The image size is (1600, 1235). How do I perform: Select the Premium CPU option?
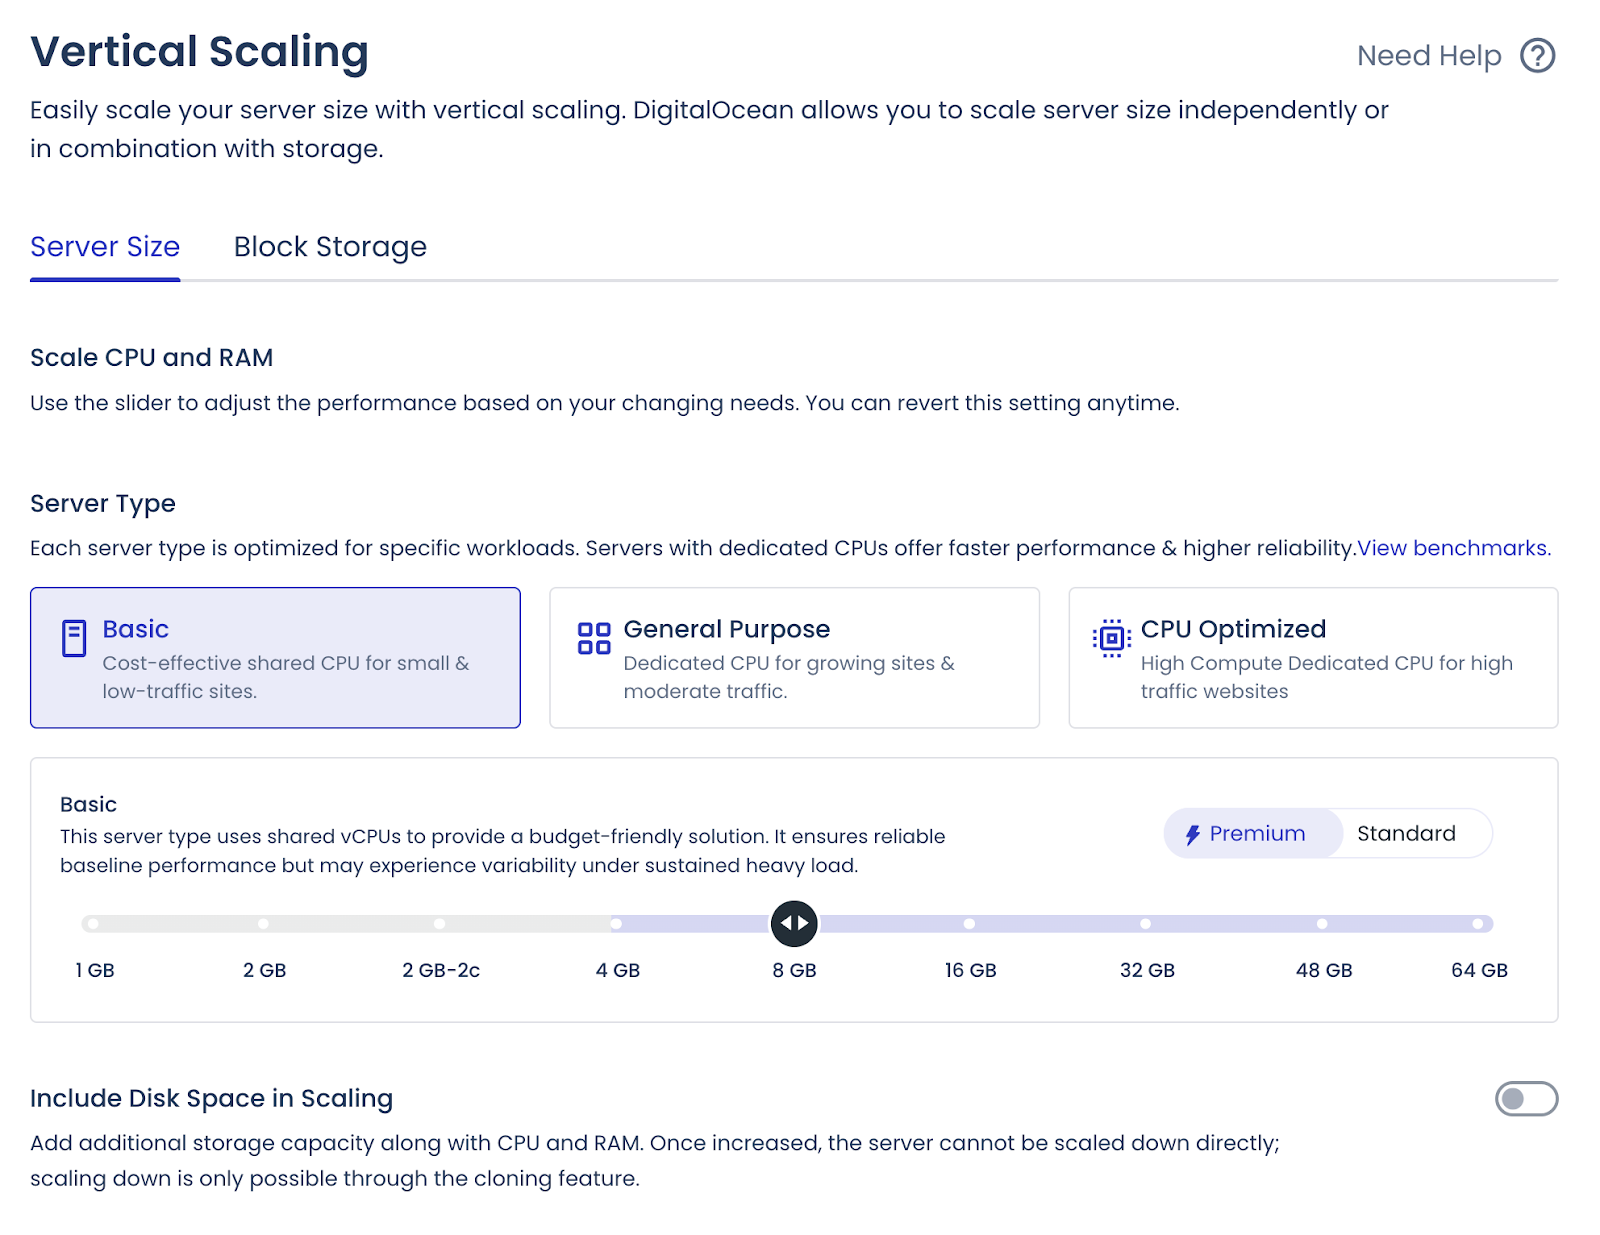tap(1252, 833)
